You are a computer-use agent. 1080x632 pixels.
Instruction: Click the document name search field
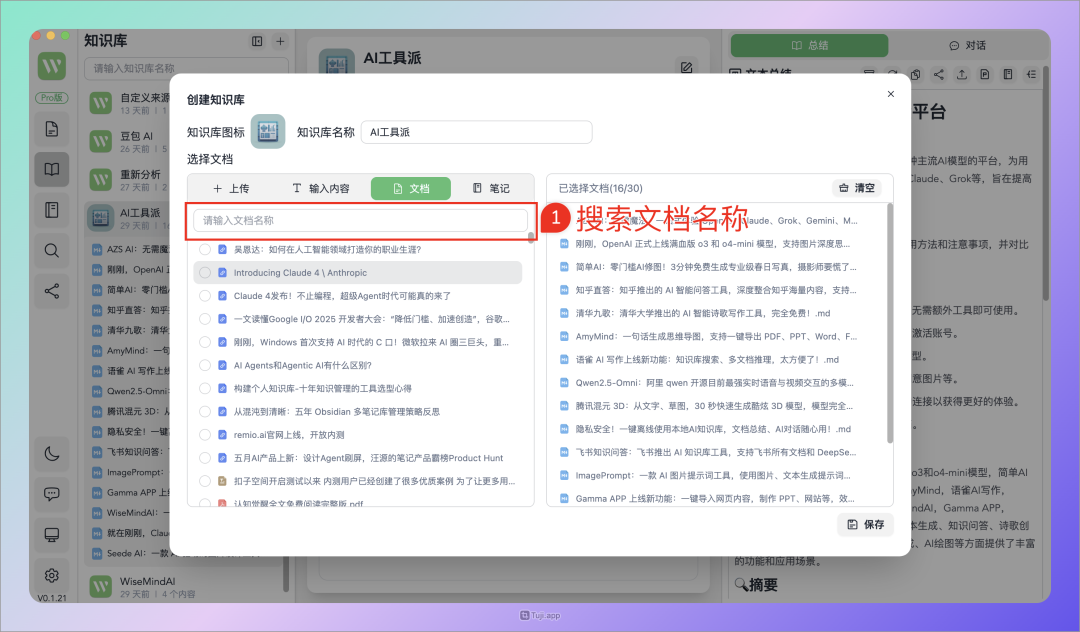click(360, 220)
